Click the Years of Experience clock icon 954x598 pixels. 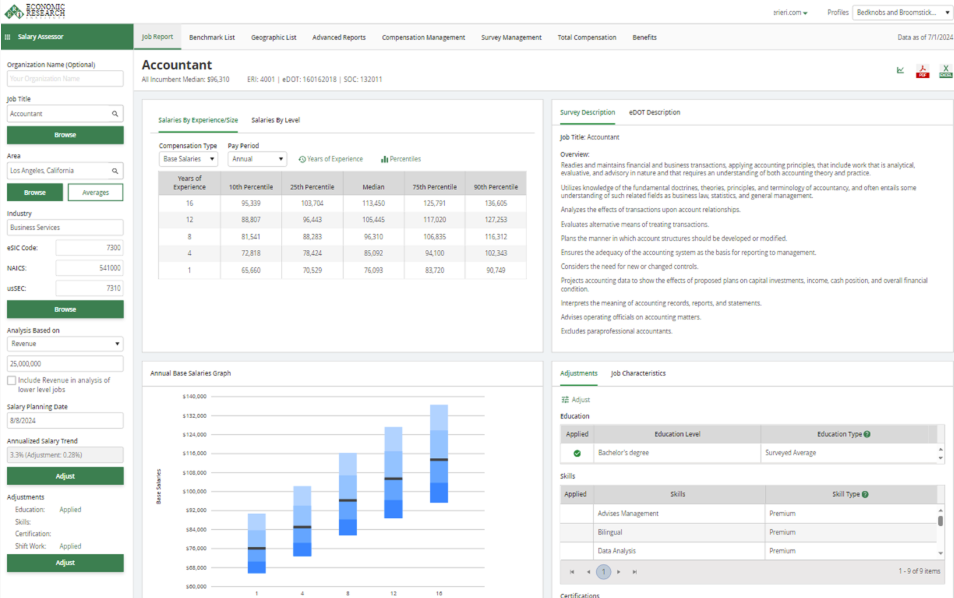pyautogui.click(x=302, y=159)
